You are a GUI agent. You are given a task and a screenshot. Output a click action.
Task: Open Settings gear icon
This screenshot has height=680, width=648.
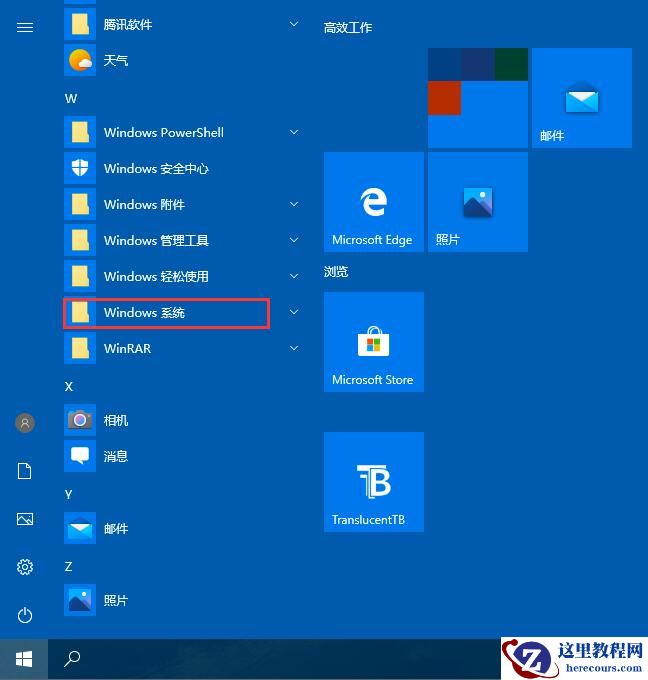25,567
